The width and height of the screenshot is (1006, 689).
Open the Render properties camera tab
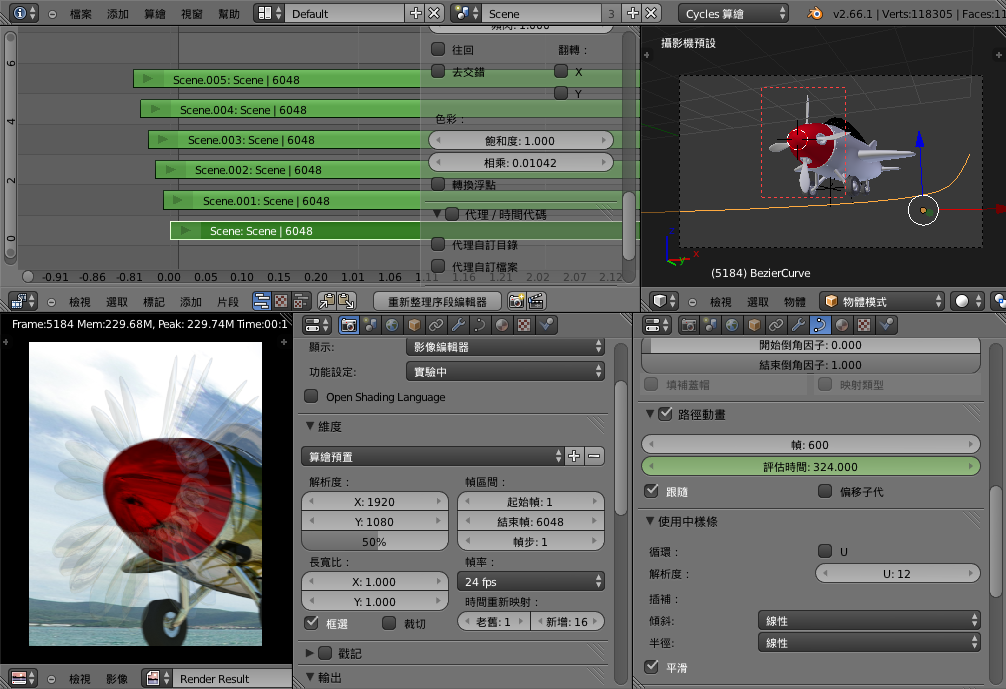click(349, 325)
